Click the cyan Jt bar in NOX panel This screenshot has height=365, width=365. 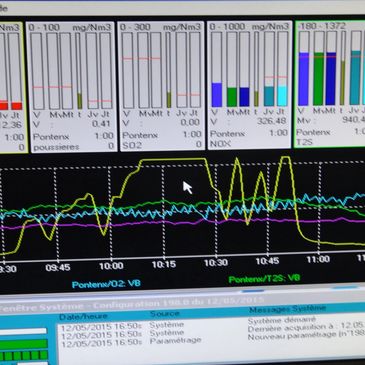pyautogui.click(x=282, y=96)
